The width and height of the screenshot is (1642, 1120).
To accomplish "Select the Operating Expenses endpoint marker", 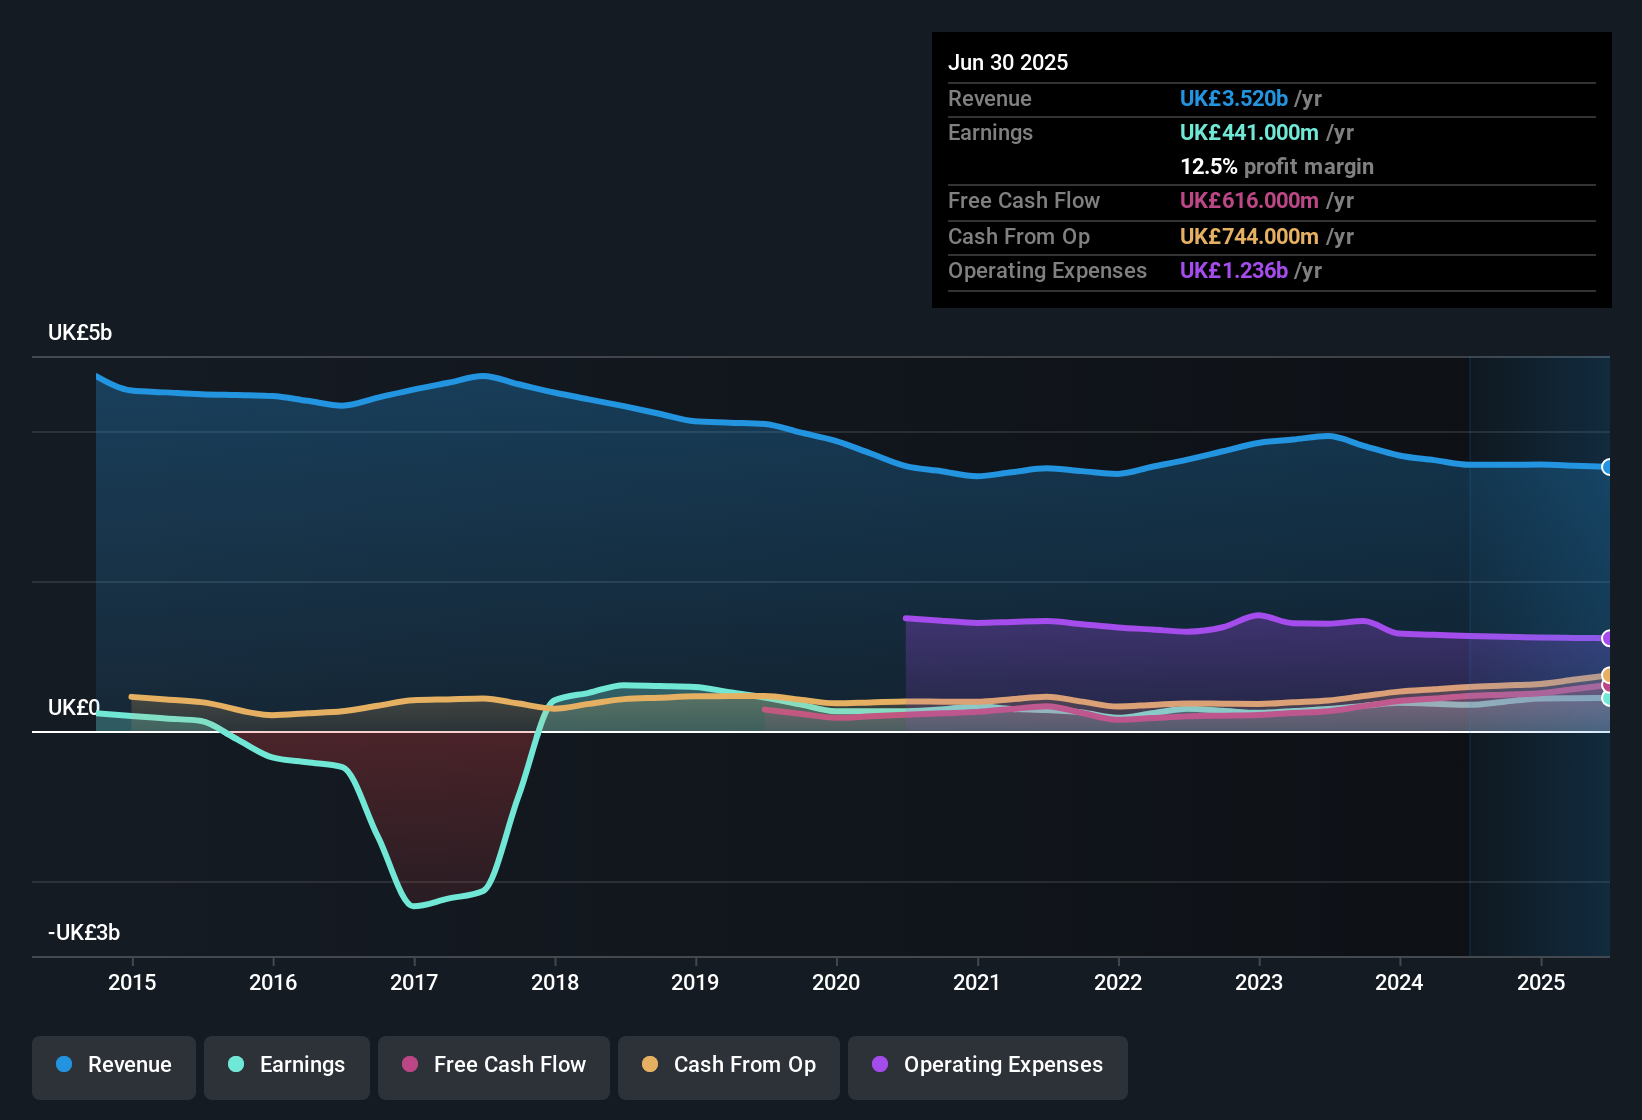I will [1608, 638].
